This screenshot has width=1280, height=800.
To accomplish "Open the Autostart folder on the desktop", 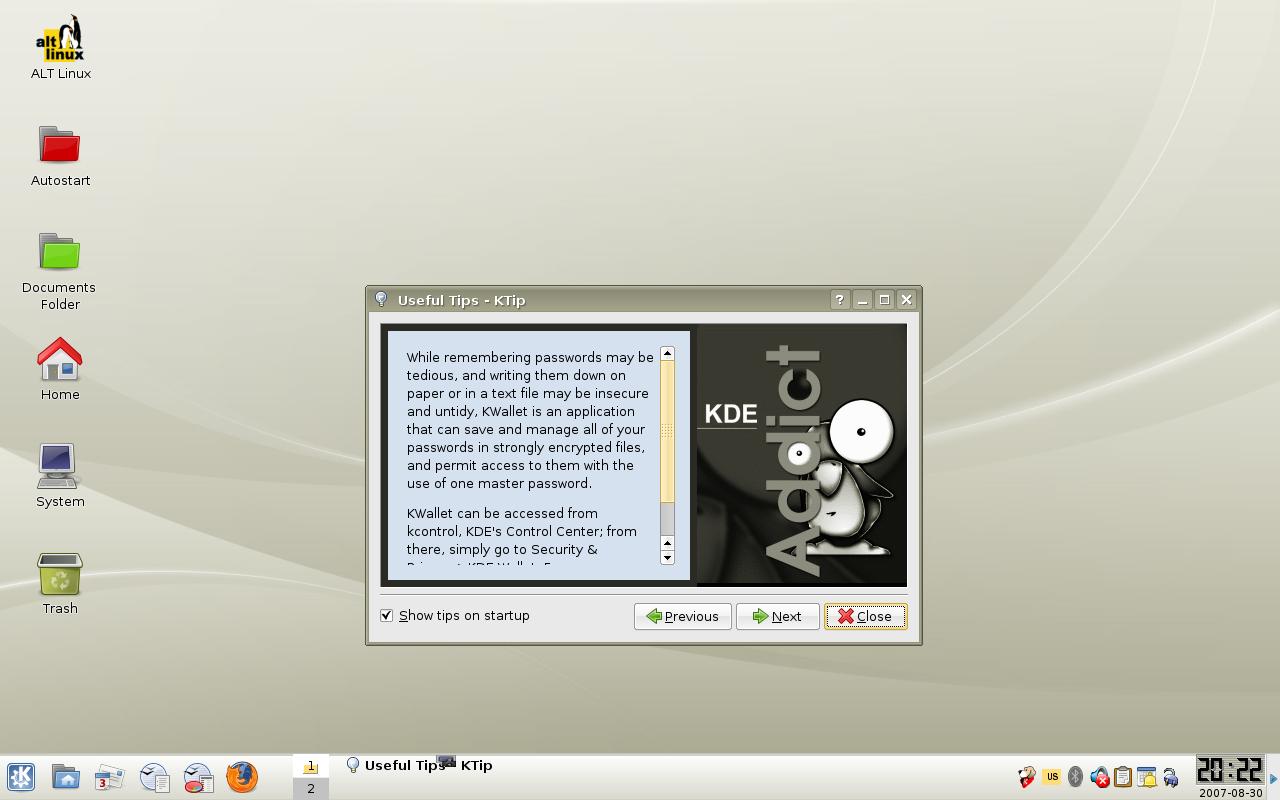I will pos(60,156).
